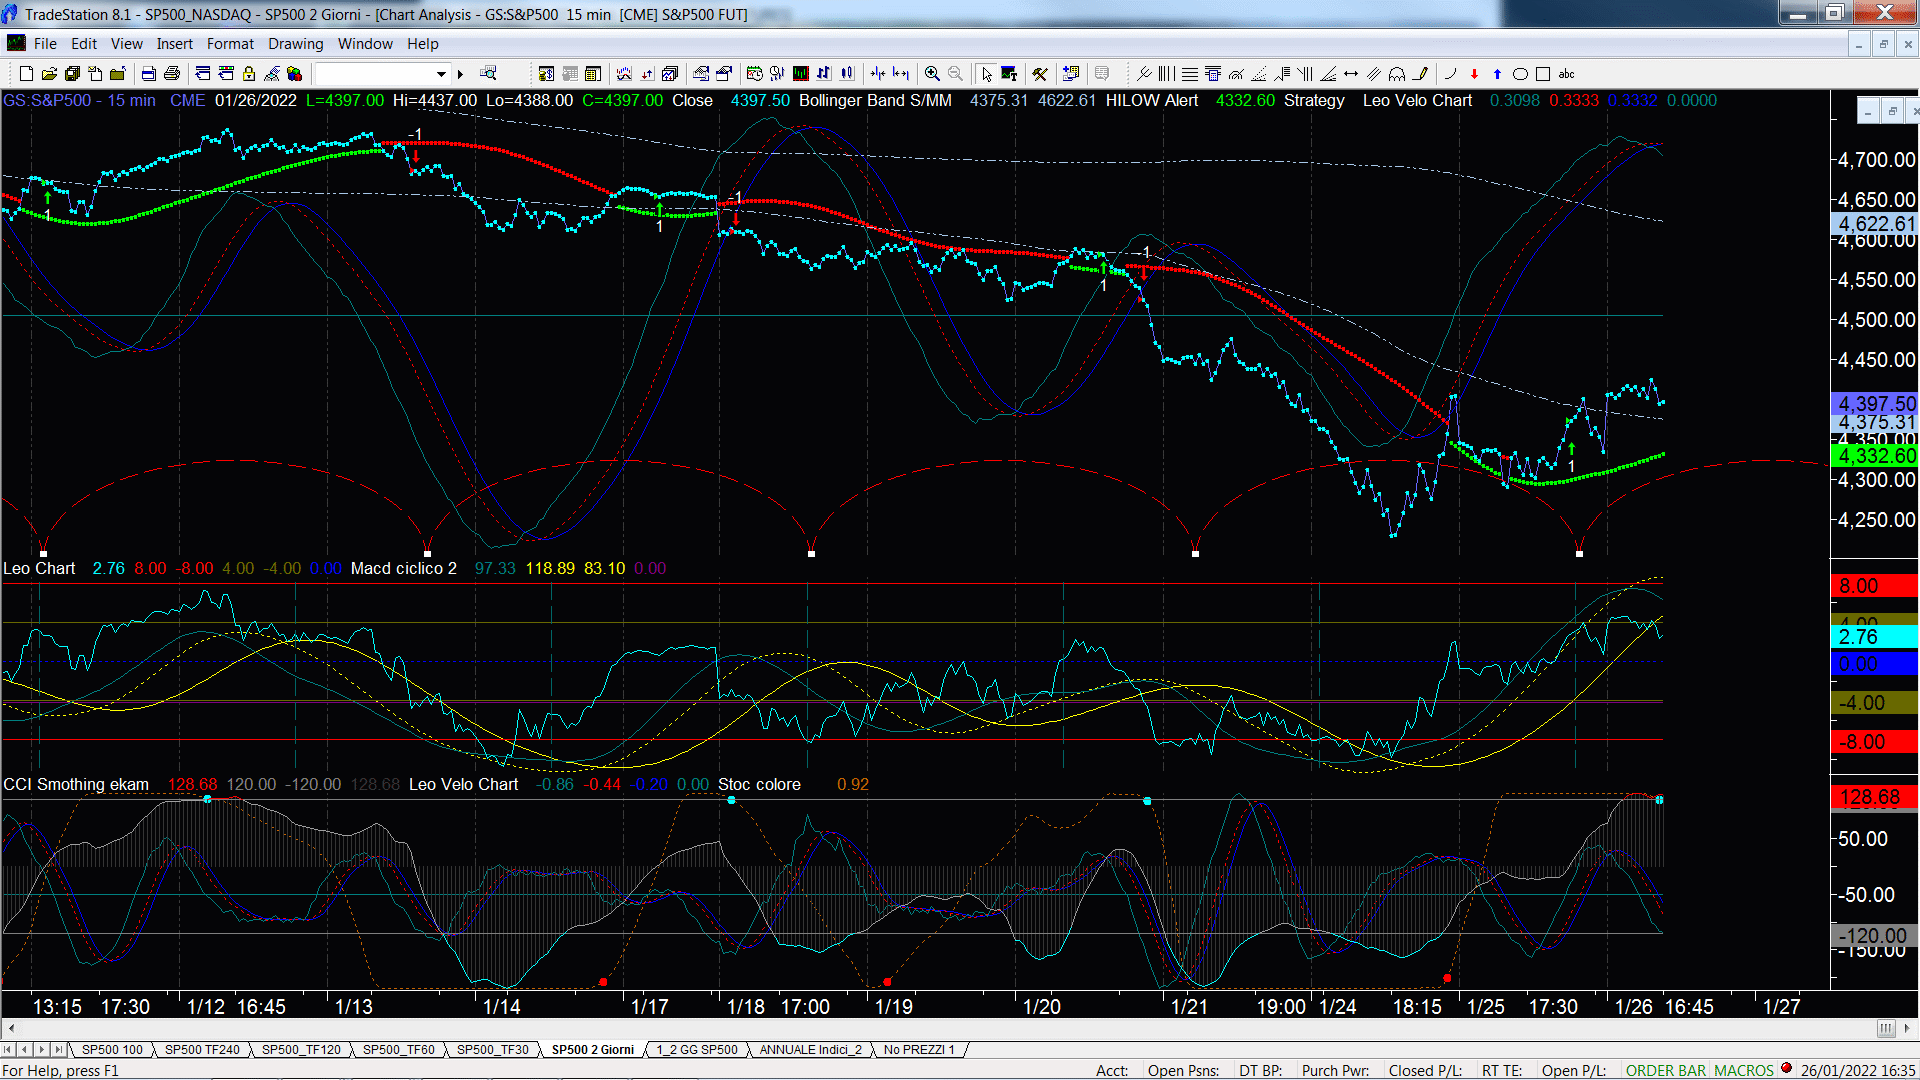The width and height of the screenshot is (1920, 1080).
Task: Switch to the 1_2 GG SP500 tab
Action: click(696, 1049)
